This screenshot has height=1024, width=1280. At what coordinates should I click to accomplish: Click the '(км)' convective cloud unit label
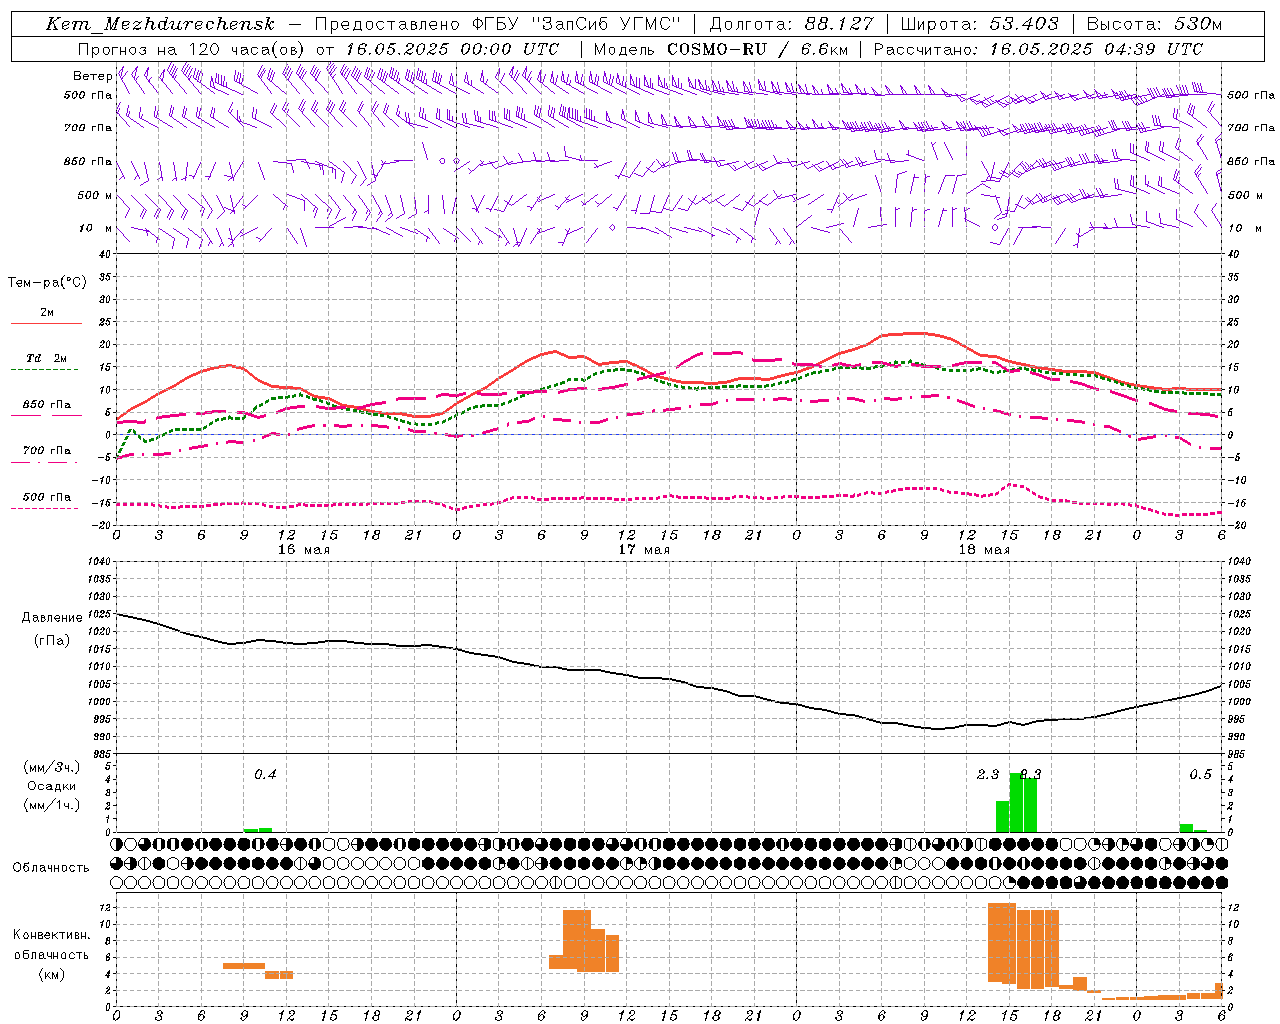tap(51, 974)
